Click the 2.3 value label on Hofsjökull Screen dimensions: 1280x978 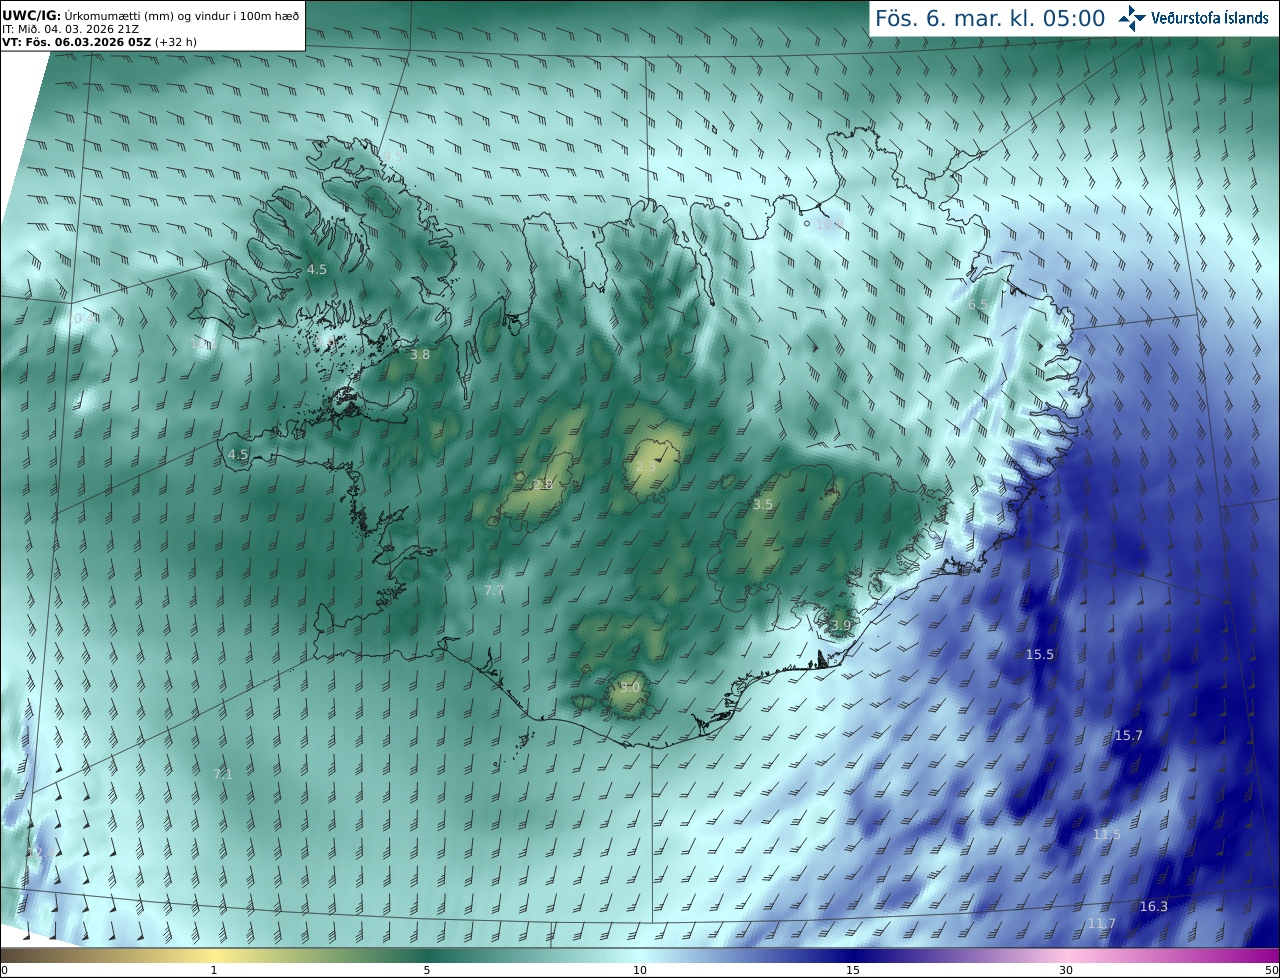[646, 467]
